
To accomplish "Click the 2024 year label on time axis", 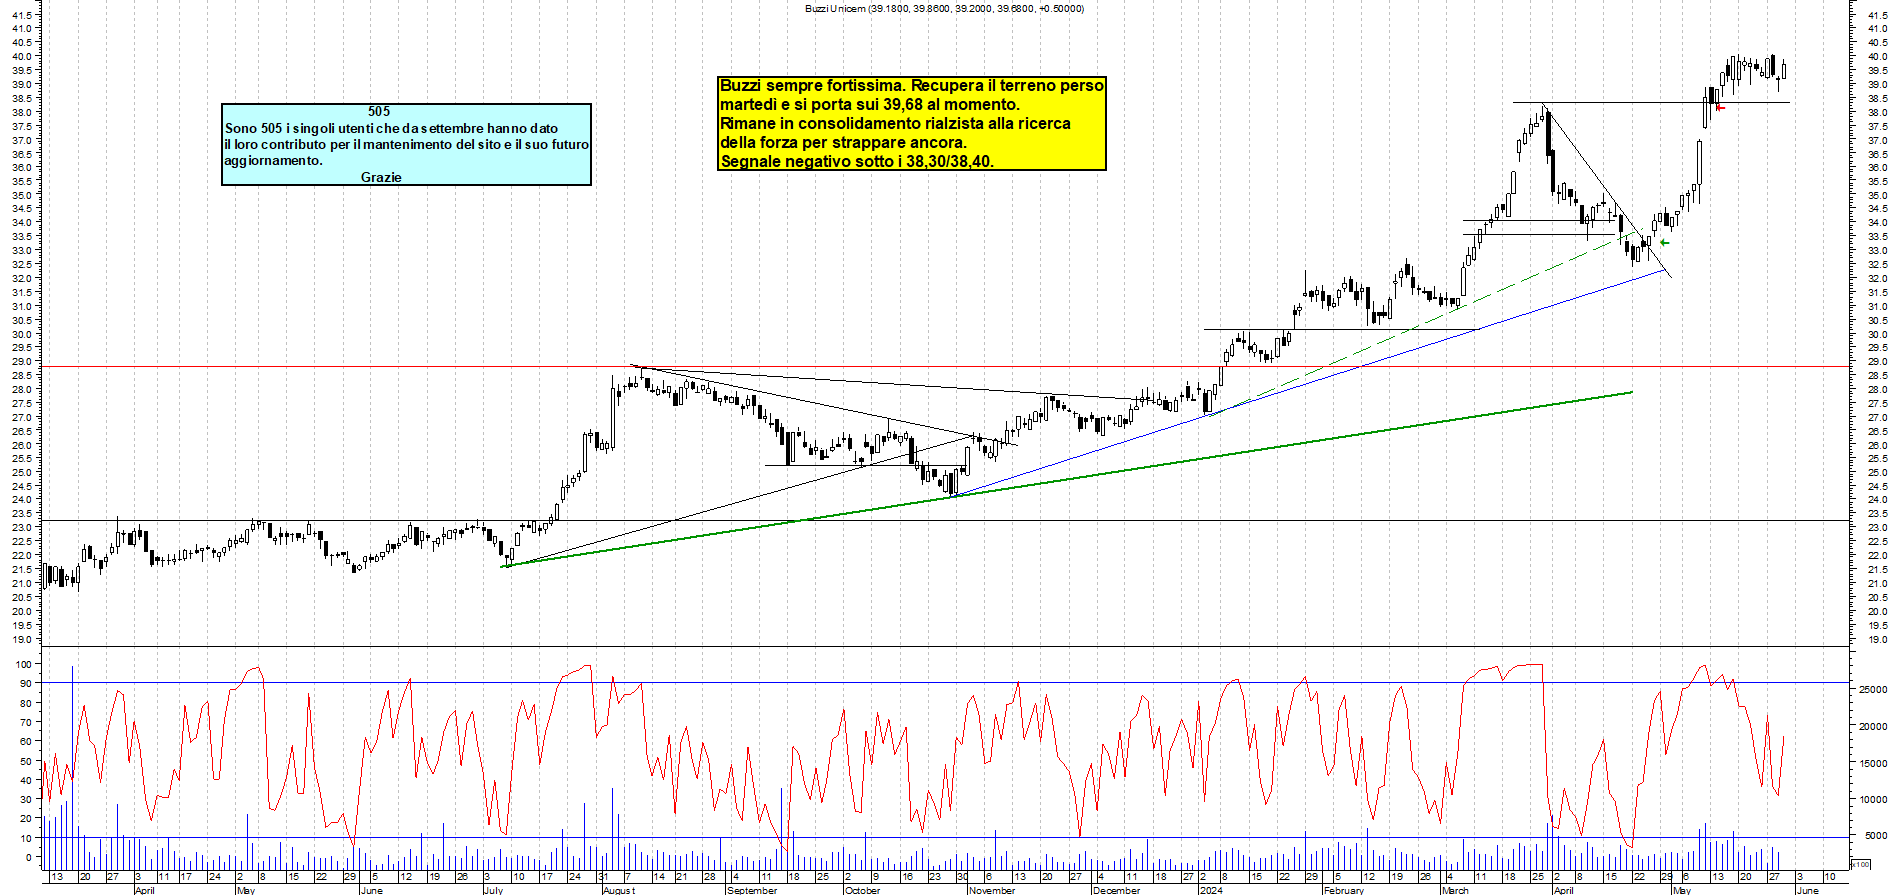I will 1211,890.
